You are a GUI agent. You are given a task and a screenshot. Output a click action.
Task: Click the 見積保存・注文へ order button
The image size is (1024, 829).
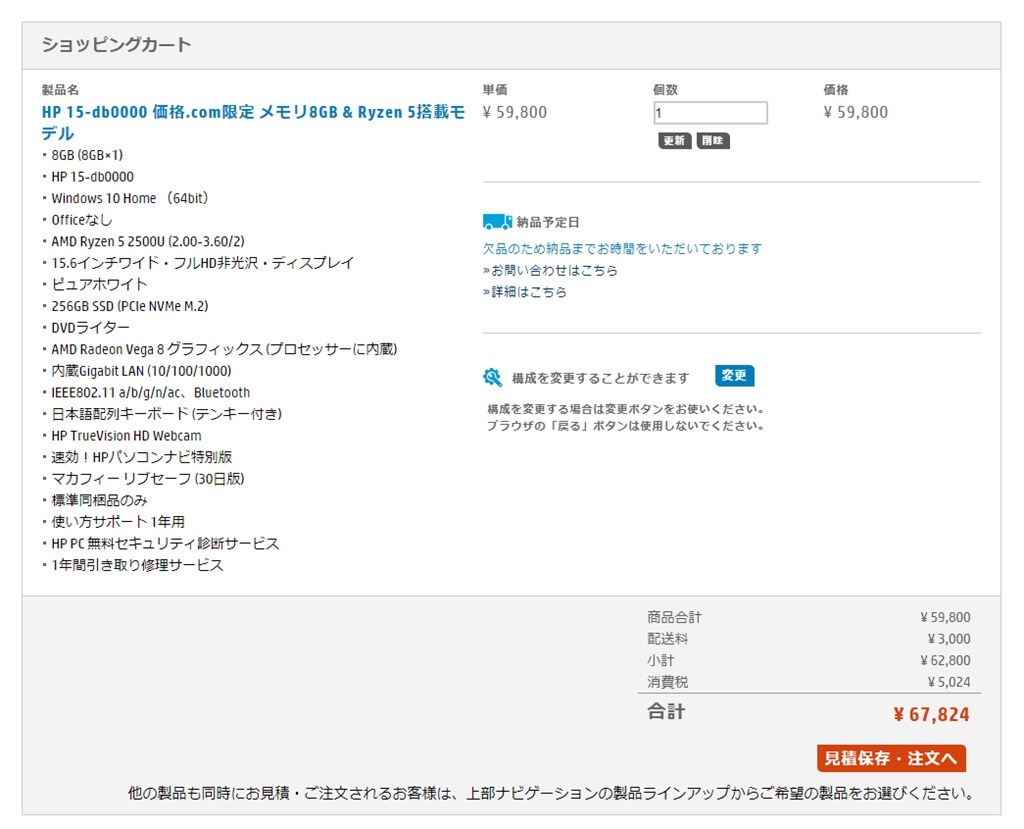click(x=891, y=758)
